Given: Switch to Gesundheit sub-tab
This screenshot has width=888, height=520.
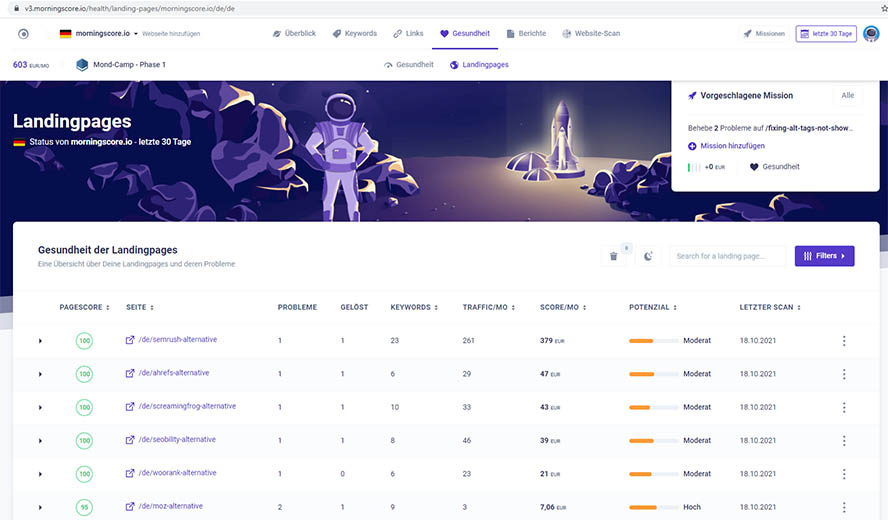Looking at the screenshot, I should tap(409, 65).
